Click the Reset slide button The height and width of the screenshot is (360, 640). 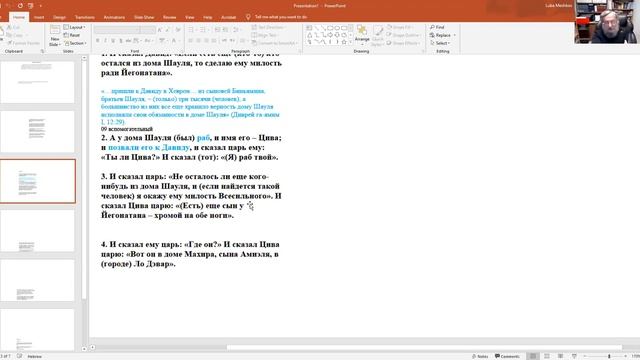72,35
